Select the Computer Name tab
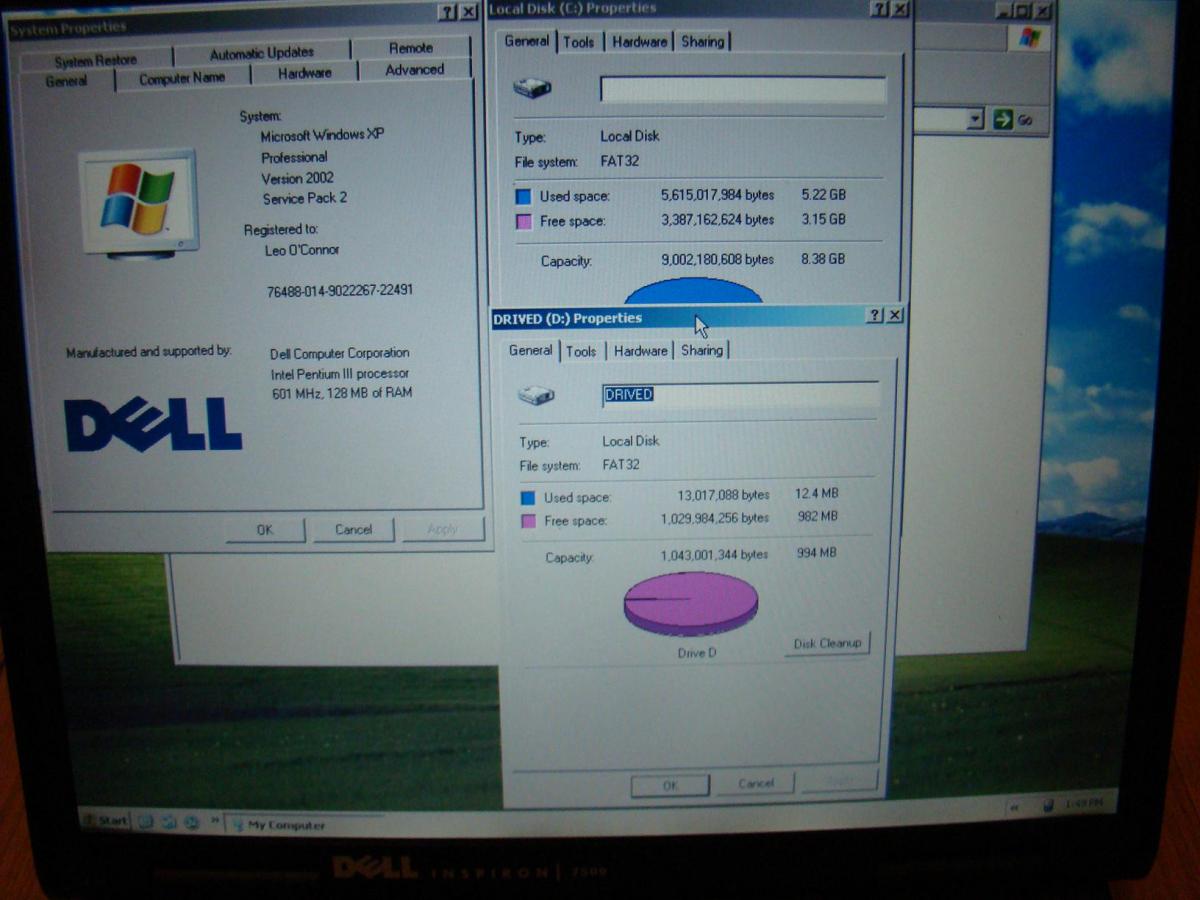The height and width of the screenshot is (900, 1200). (182, 79)
